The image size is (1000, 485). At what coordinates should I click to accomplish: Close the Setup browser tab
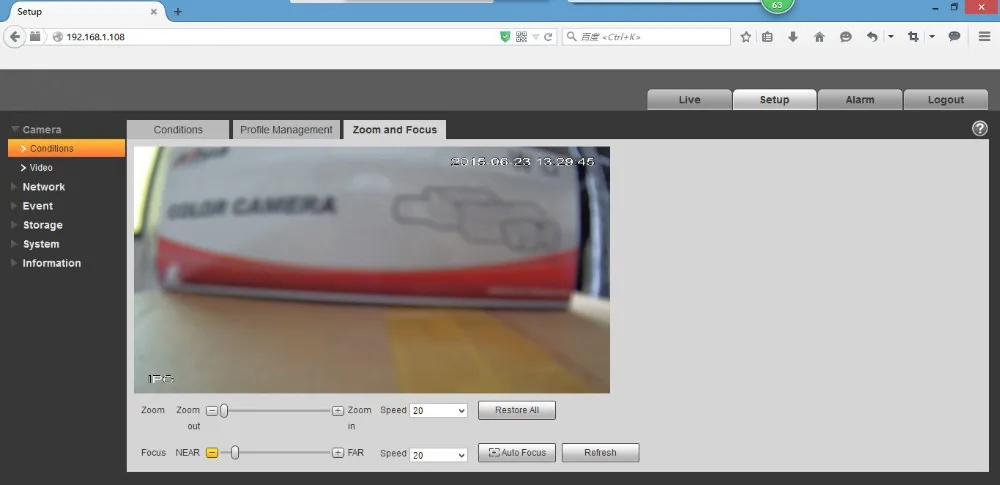[154, 11]
